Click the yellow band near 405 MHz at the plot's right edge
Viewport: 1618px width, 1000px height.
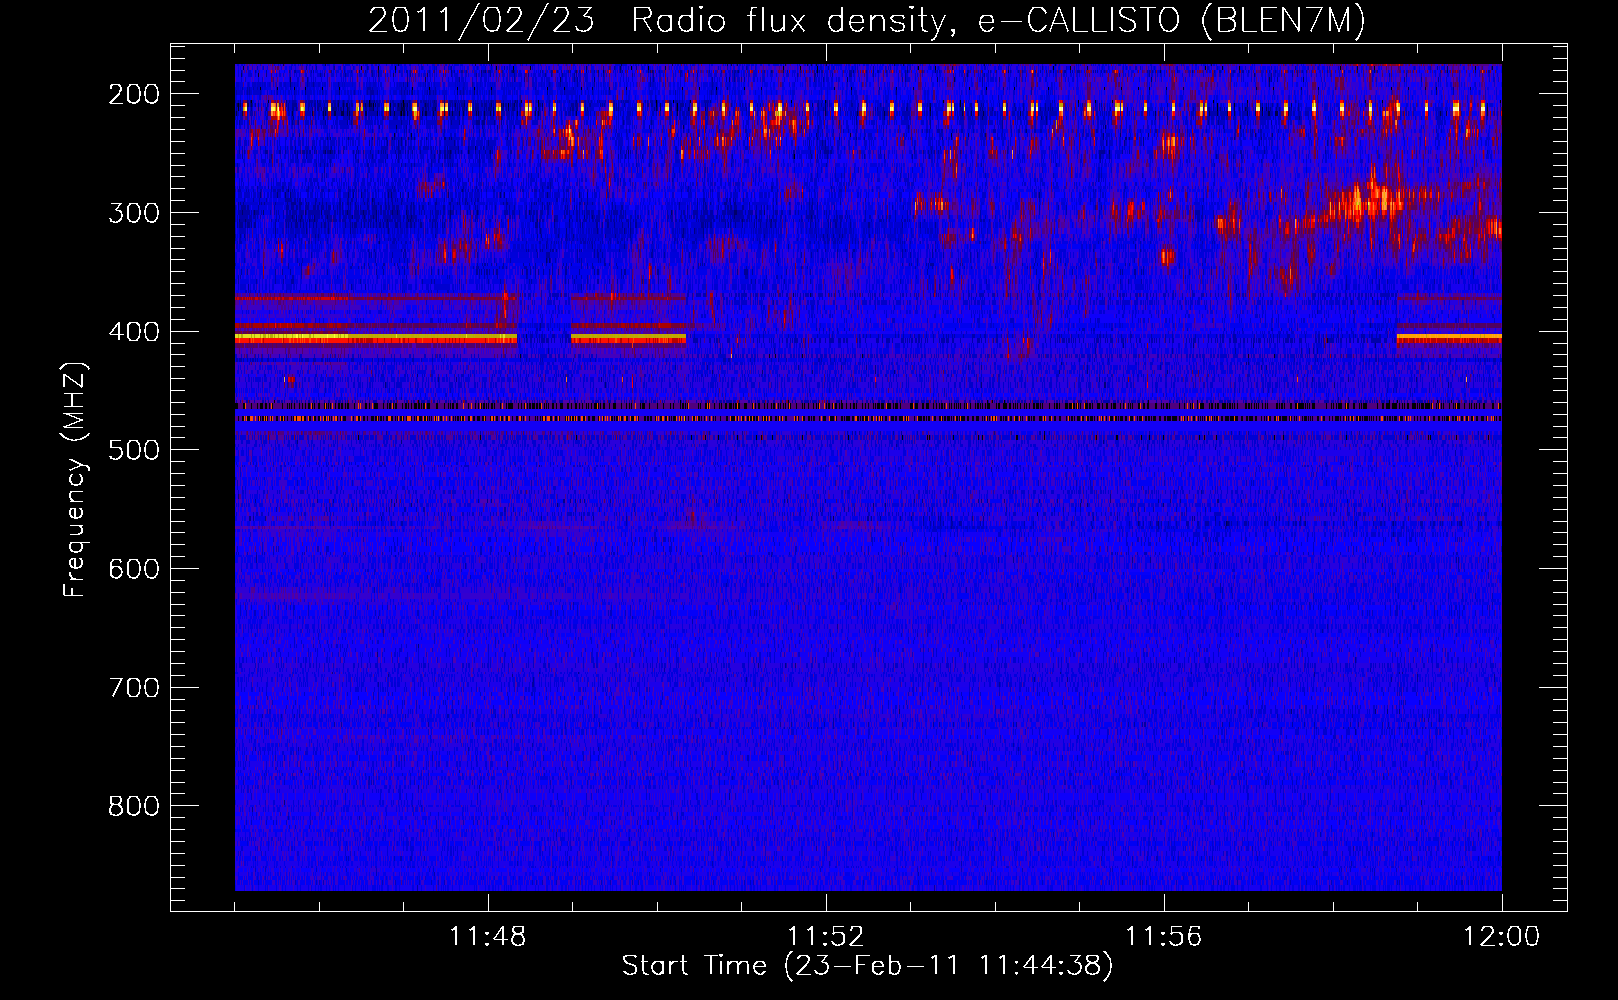pos(1449,339)
